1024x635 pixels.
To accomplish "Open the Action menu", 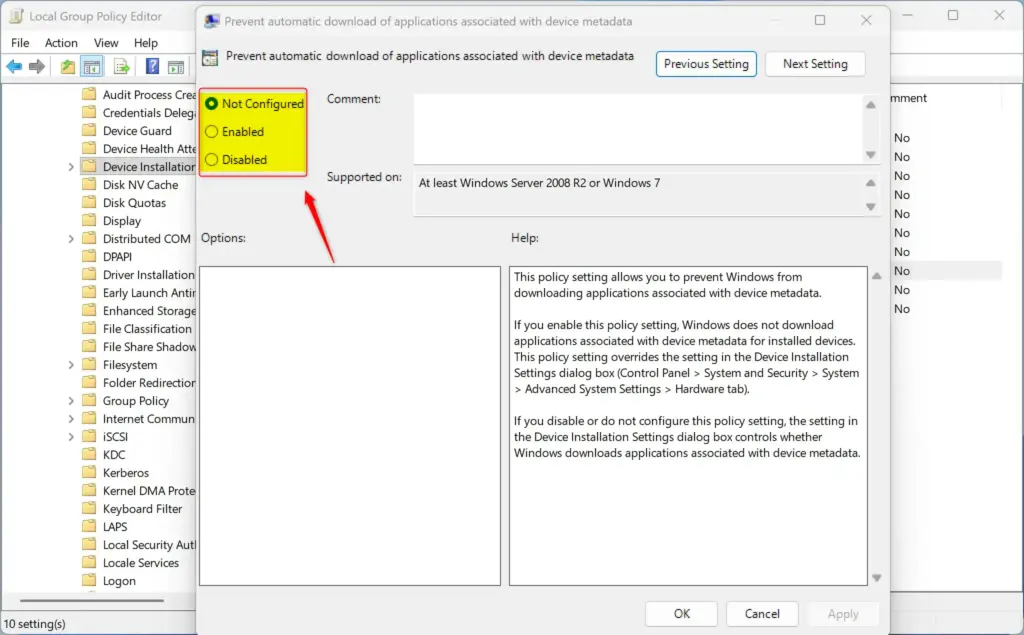I will coord(61,42).
